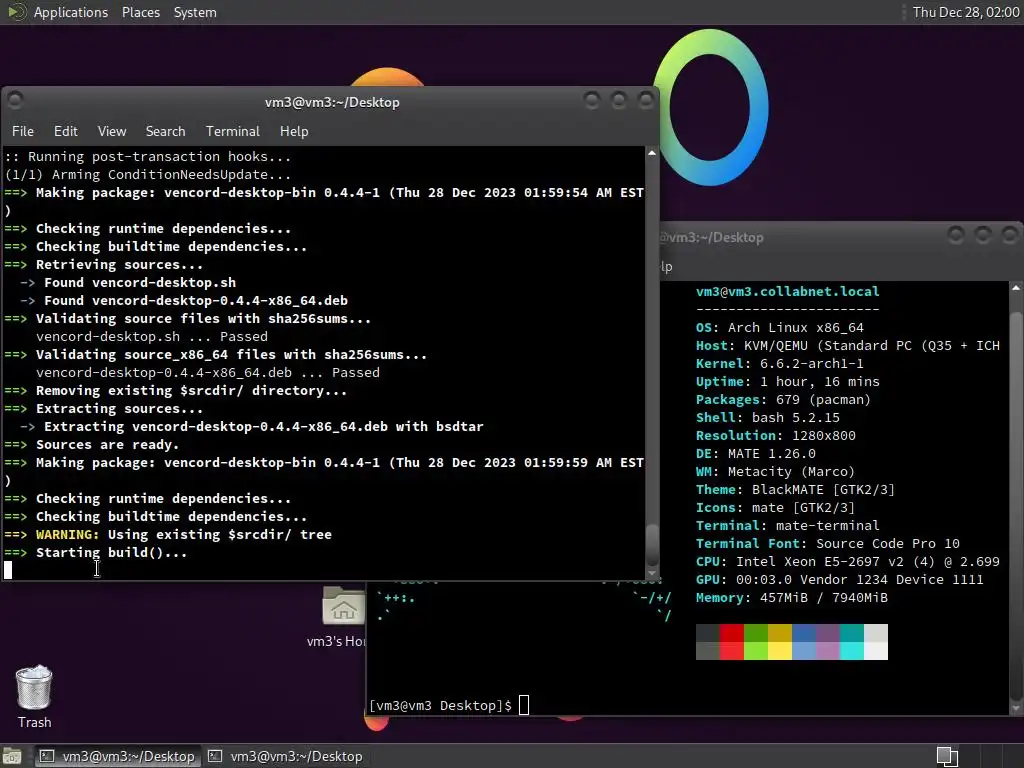
Task: Open the Applications menu in top panel
Action: [71, 12]
